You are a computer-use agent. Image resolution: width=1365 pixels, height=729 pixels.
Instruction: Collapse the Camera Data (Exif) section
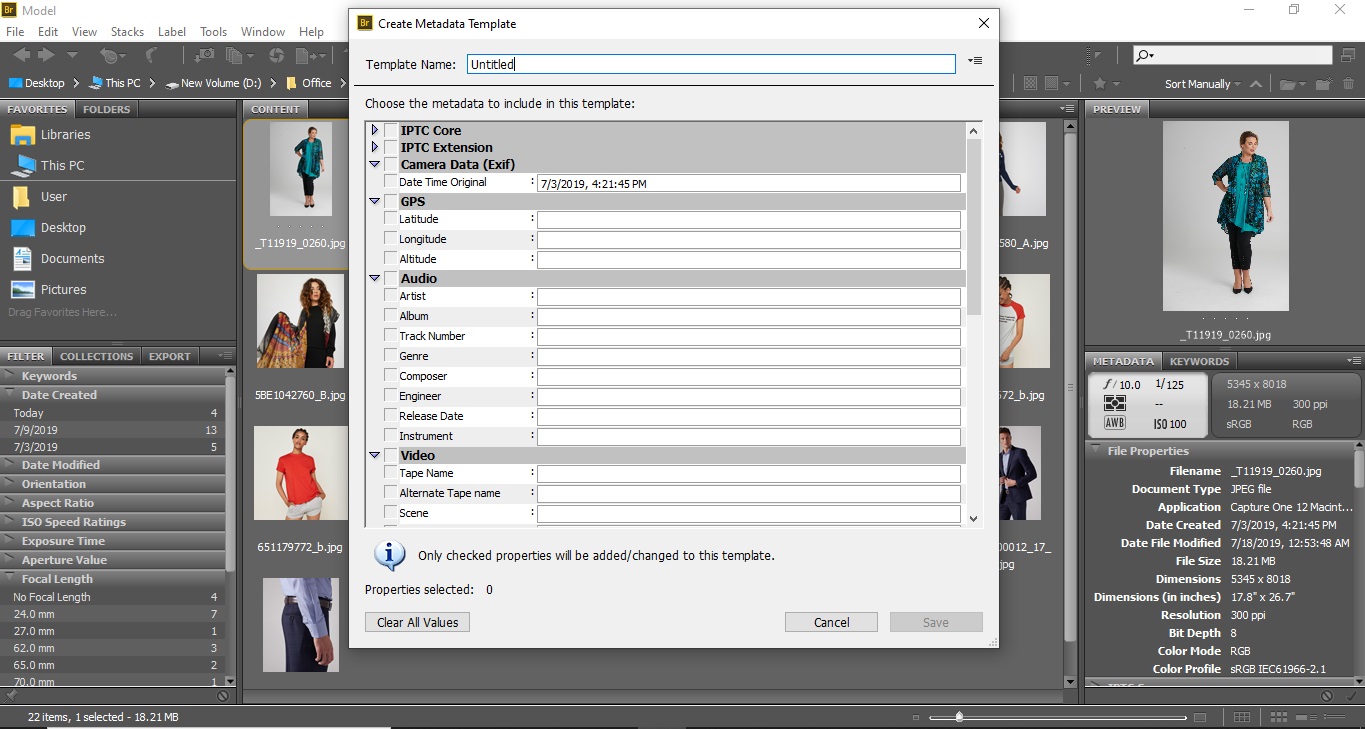coord(374,164)
